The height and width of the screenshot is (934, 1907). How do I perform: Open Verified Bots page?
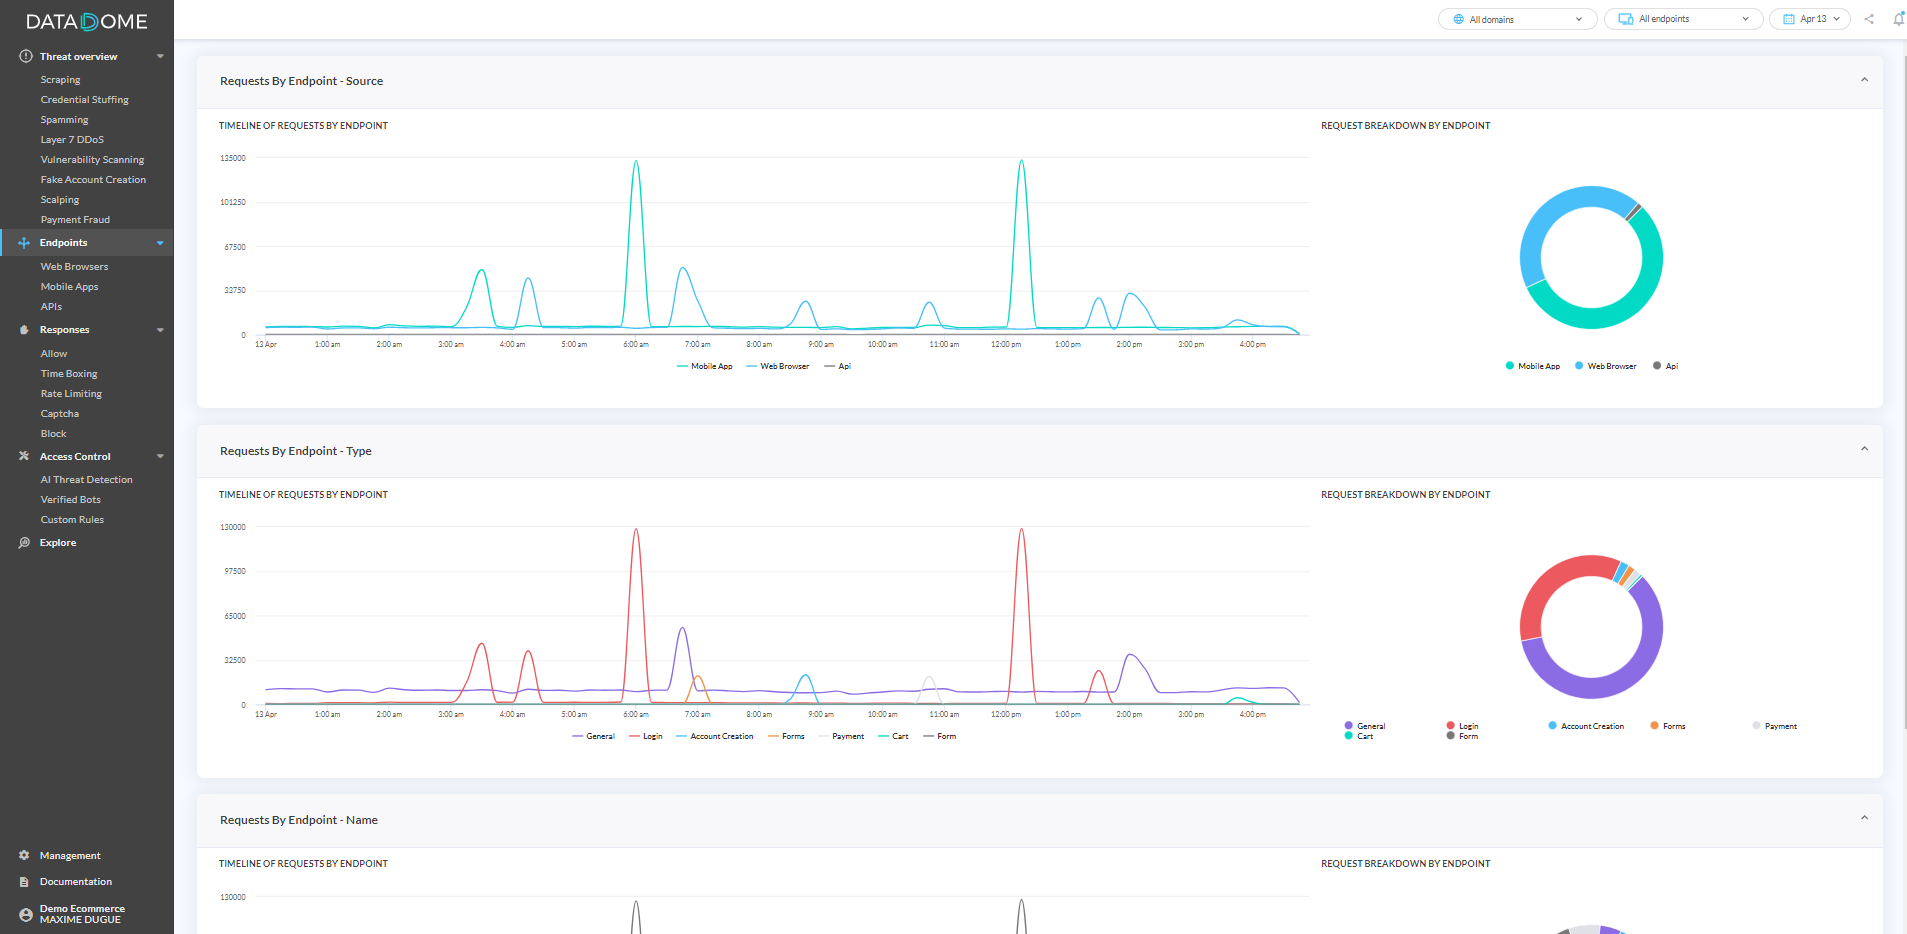(70, 500)
